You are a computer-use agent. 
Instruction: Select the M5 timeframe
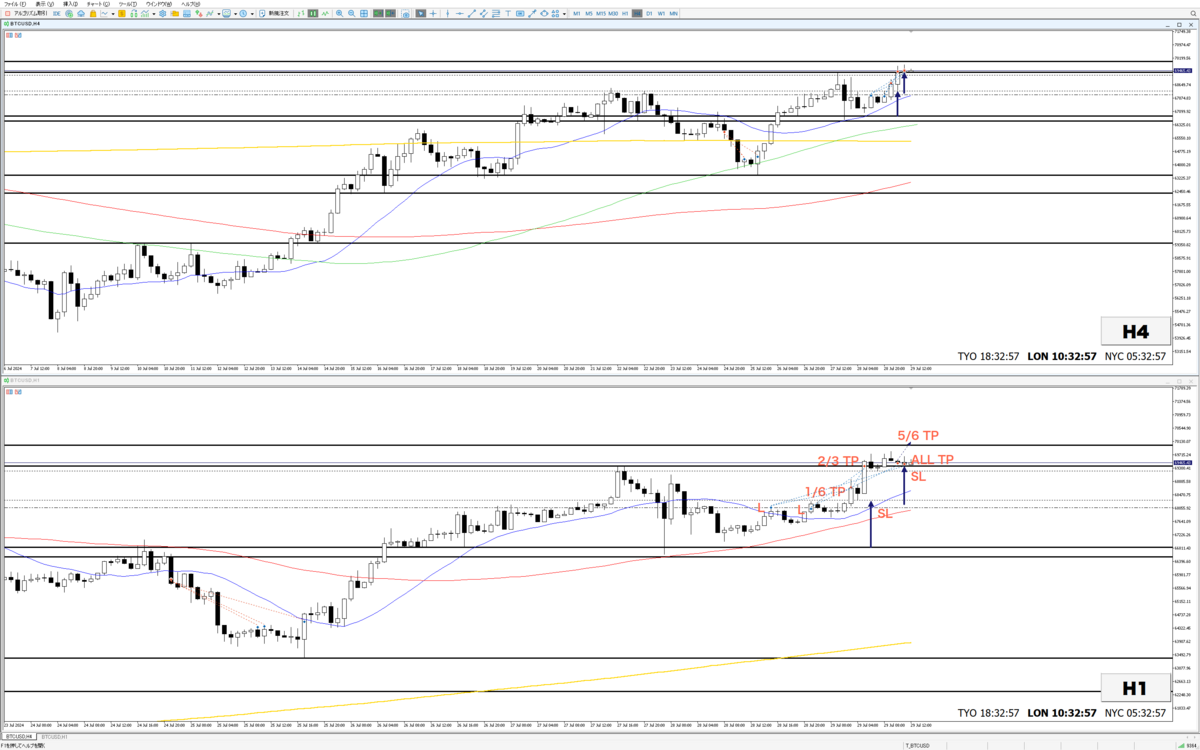[589, 13]
